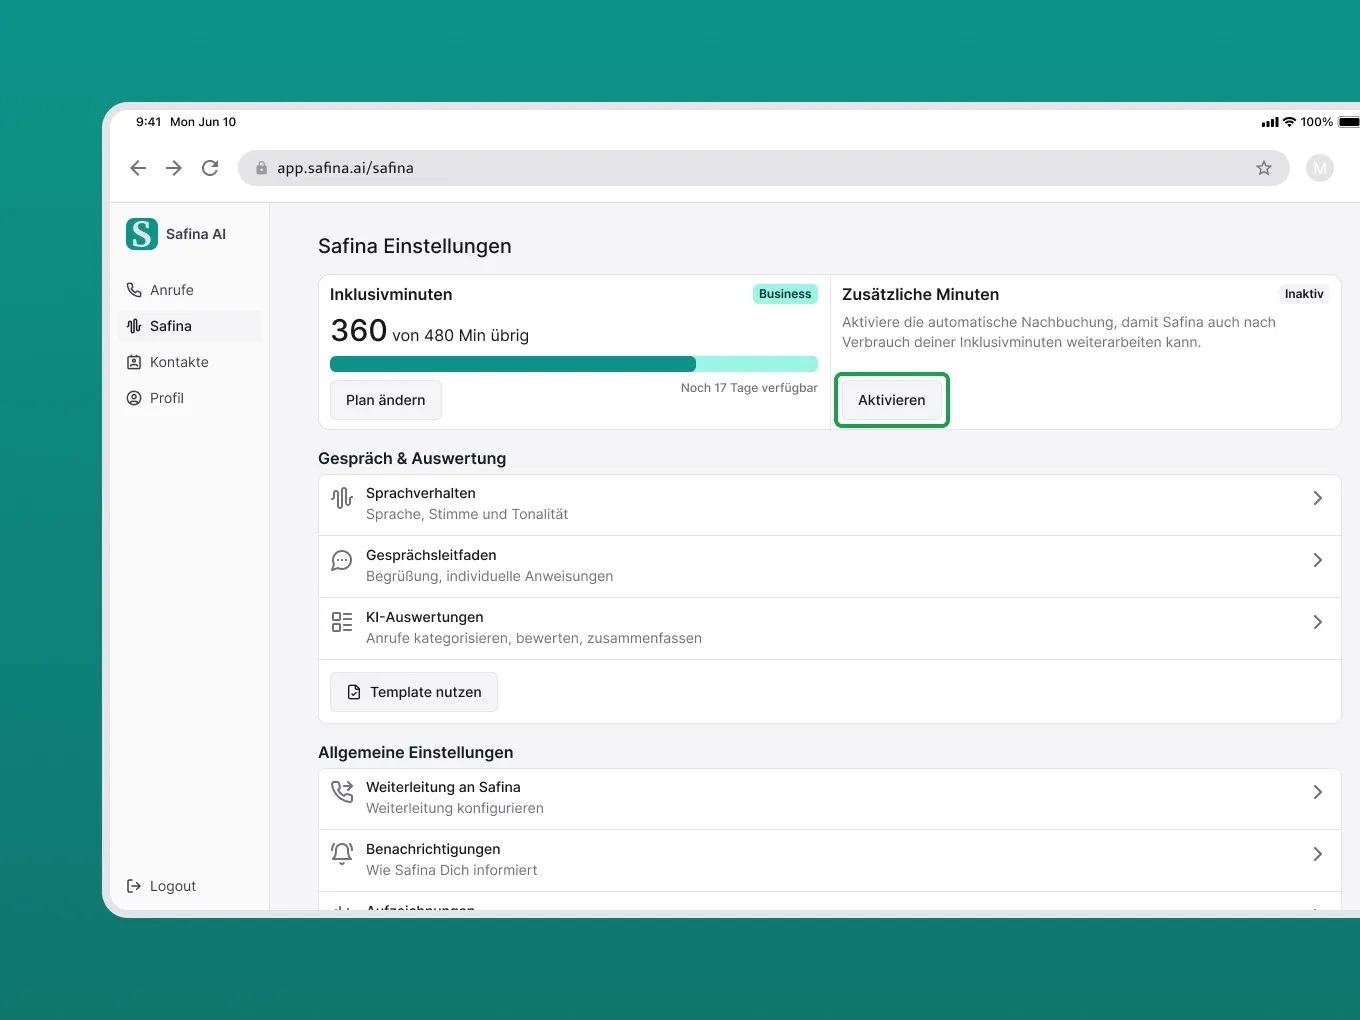
Task: Open the user profile avatar M
Action: [1320, 168]
